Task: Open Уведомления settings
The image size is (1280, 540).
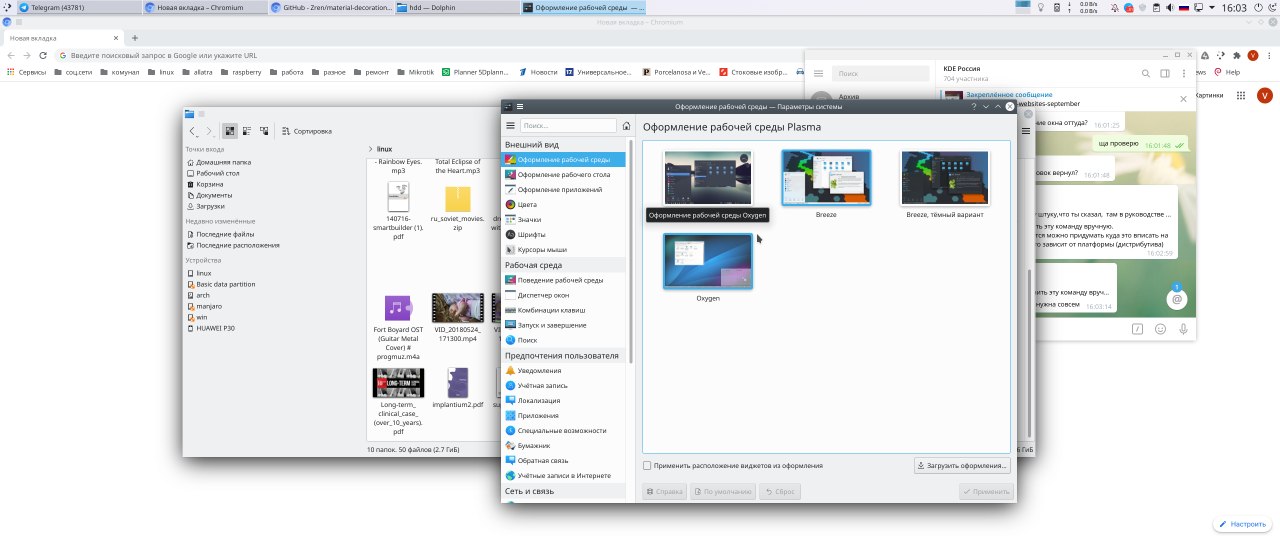Action: click(x=565, y=370)
